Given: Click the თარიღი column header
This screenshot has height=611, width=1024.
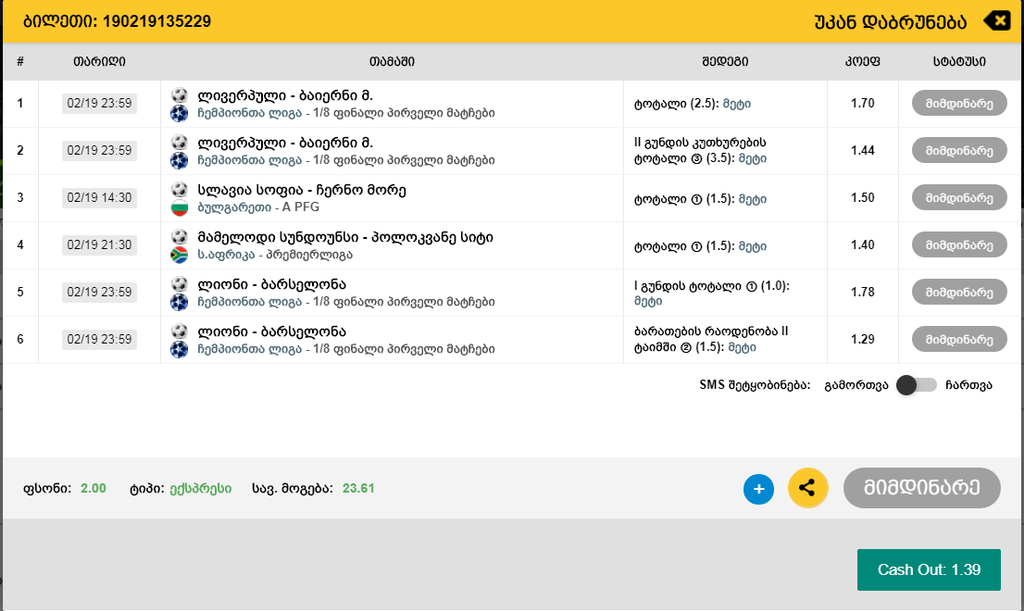Looking at the screenshot, I should (99, 61).
